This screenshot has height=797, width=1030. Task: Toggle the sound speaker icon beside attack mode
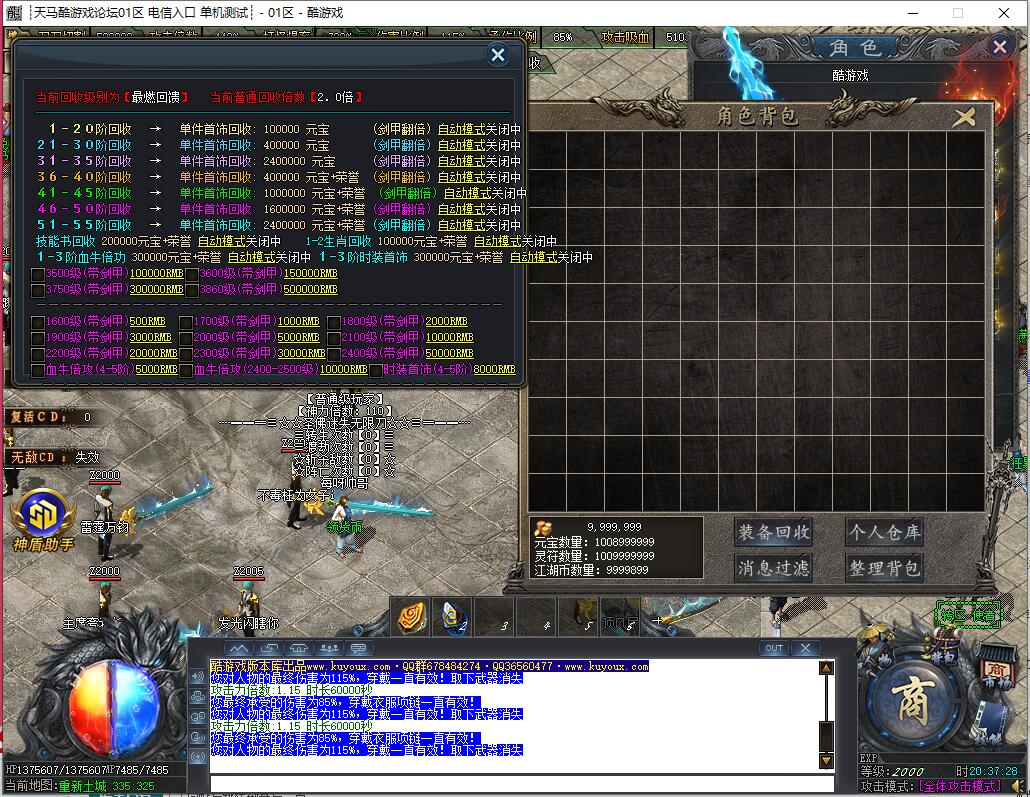point(1017,787)
